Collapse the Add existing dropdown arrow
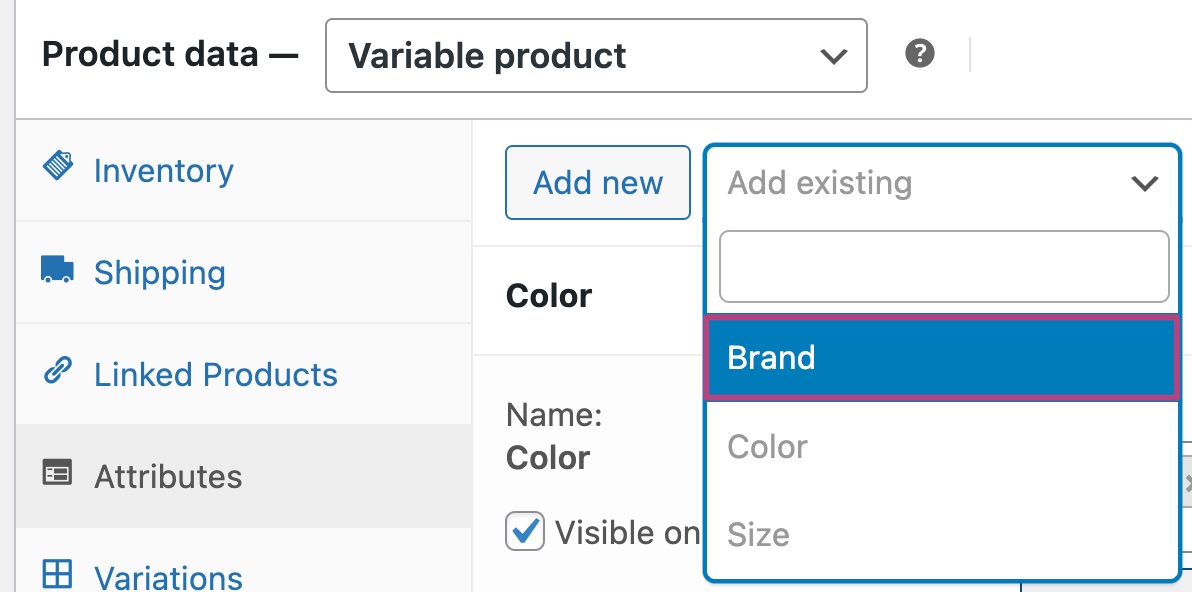This screenshot has width=1192, height=592. click(1143, 183)
